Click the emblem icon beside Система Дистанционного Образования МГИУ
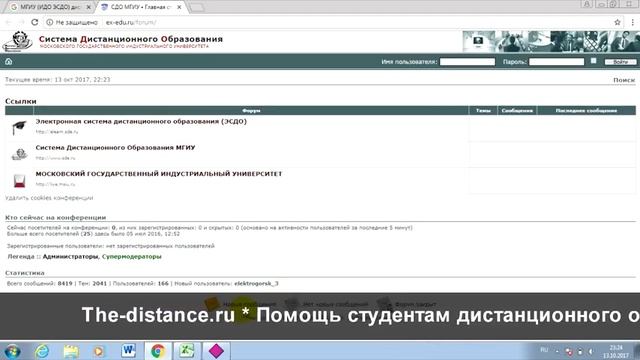The width and height of the screenshot is (640, 360). [x=19, y=154]
